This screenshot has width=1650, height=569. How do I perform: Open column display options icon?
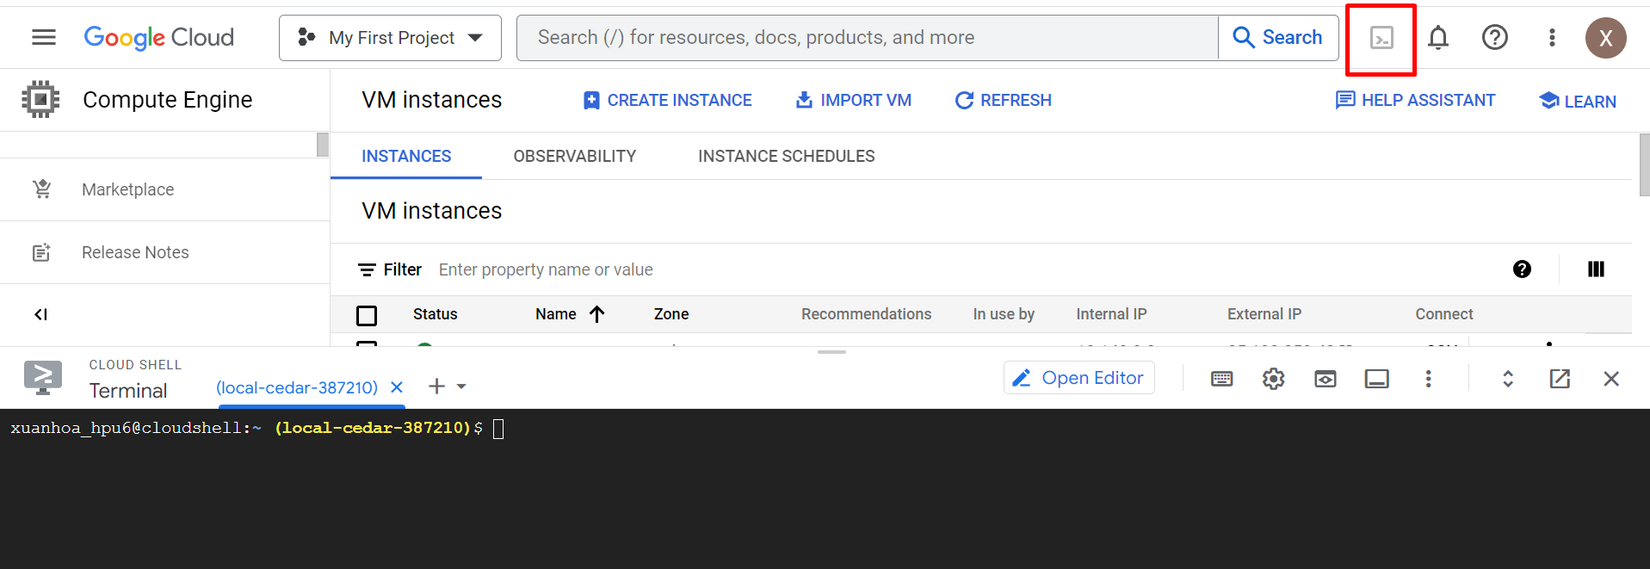pos(1596,269)
